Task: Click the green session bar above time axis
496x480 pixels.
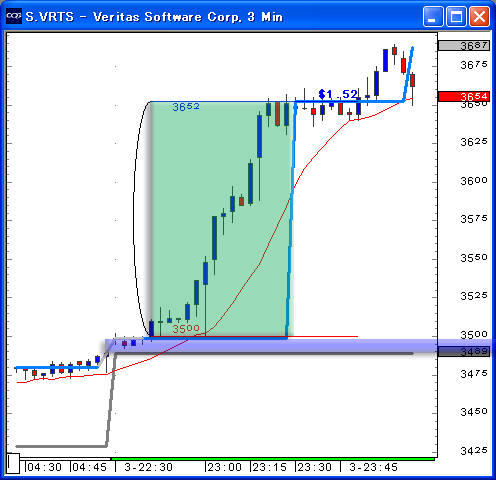Action: pos(273,459)
